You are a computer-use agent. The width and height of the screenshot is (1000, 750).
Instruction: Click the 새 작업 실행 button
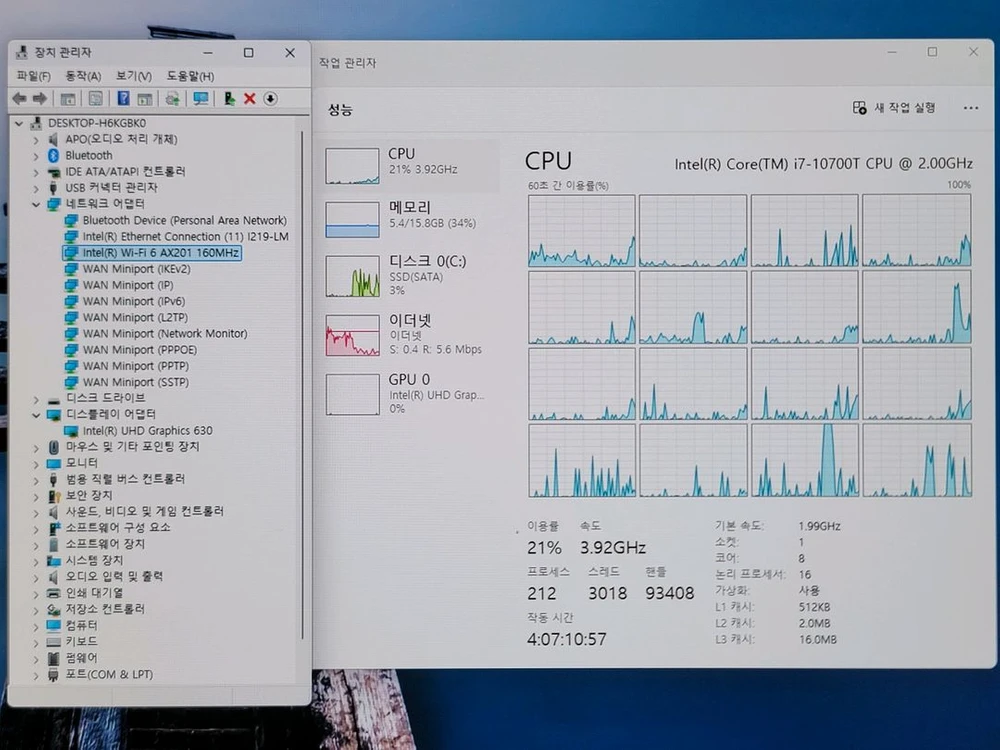pos(894,108)
